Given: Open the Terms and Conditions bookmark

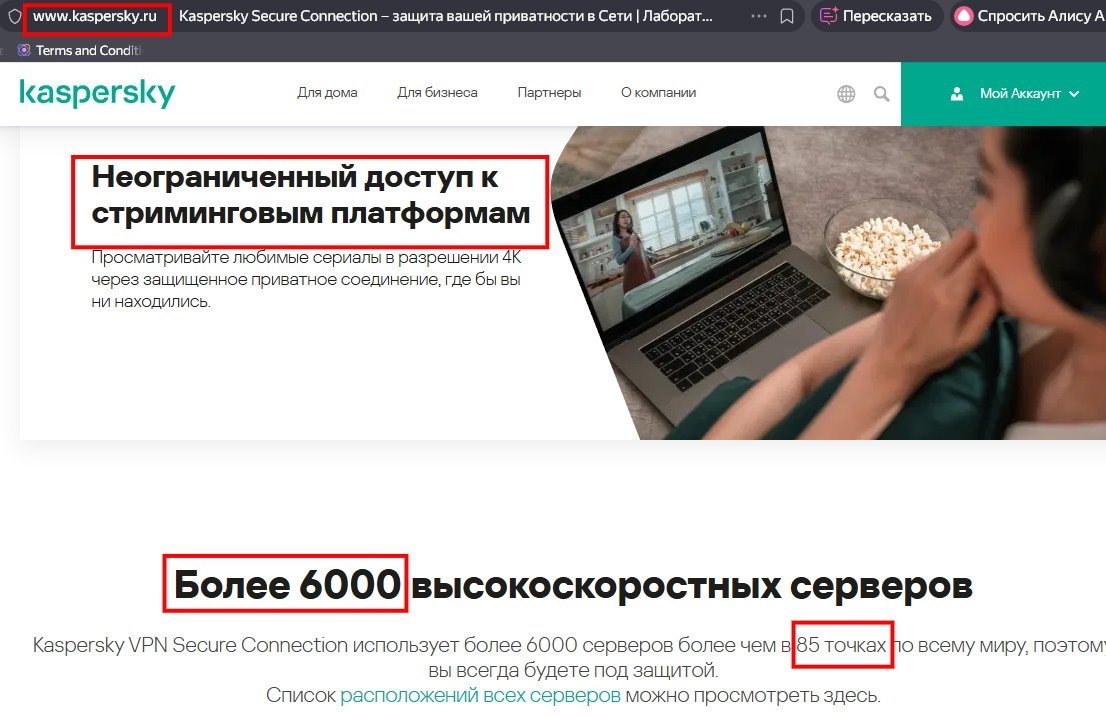Looking at the screenshot, I should [80, 50].
